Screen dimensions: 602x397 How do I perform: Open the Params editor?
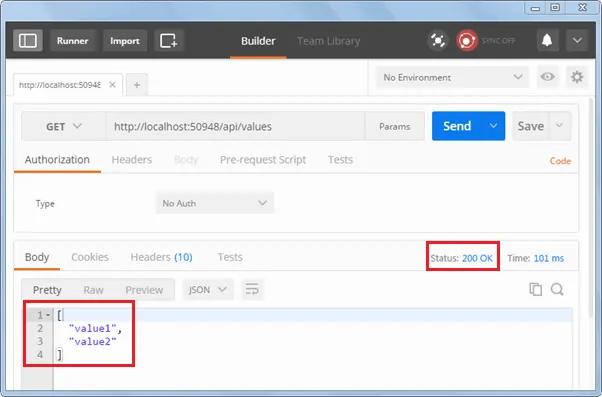tap(395, 126)
